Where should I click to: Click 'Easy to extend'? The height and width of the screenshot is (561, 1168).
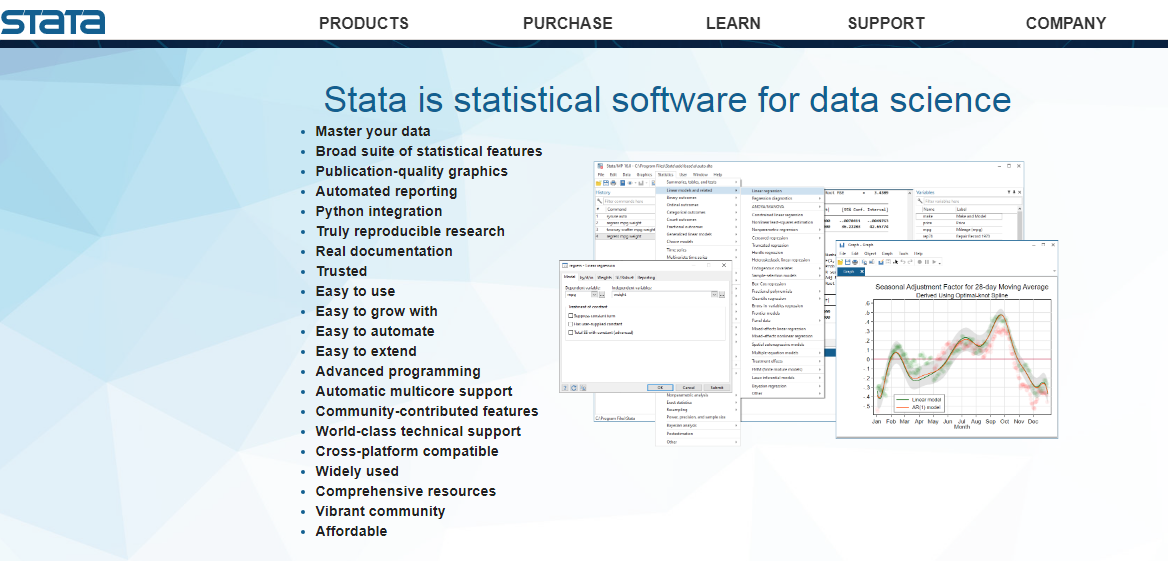(x=366, y=352)
